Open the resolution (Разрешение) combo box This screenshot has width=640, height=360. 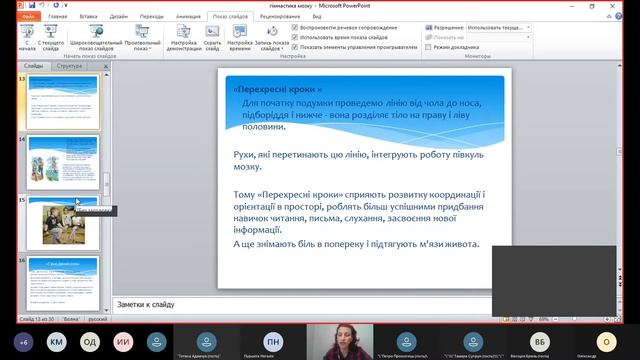(x=498, y=27)
